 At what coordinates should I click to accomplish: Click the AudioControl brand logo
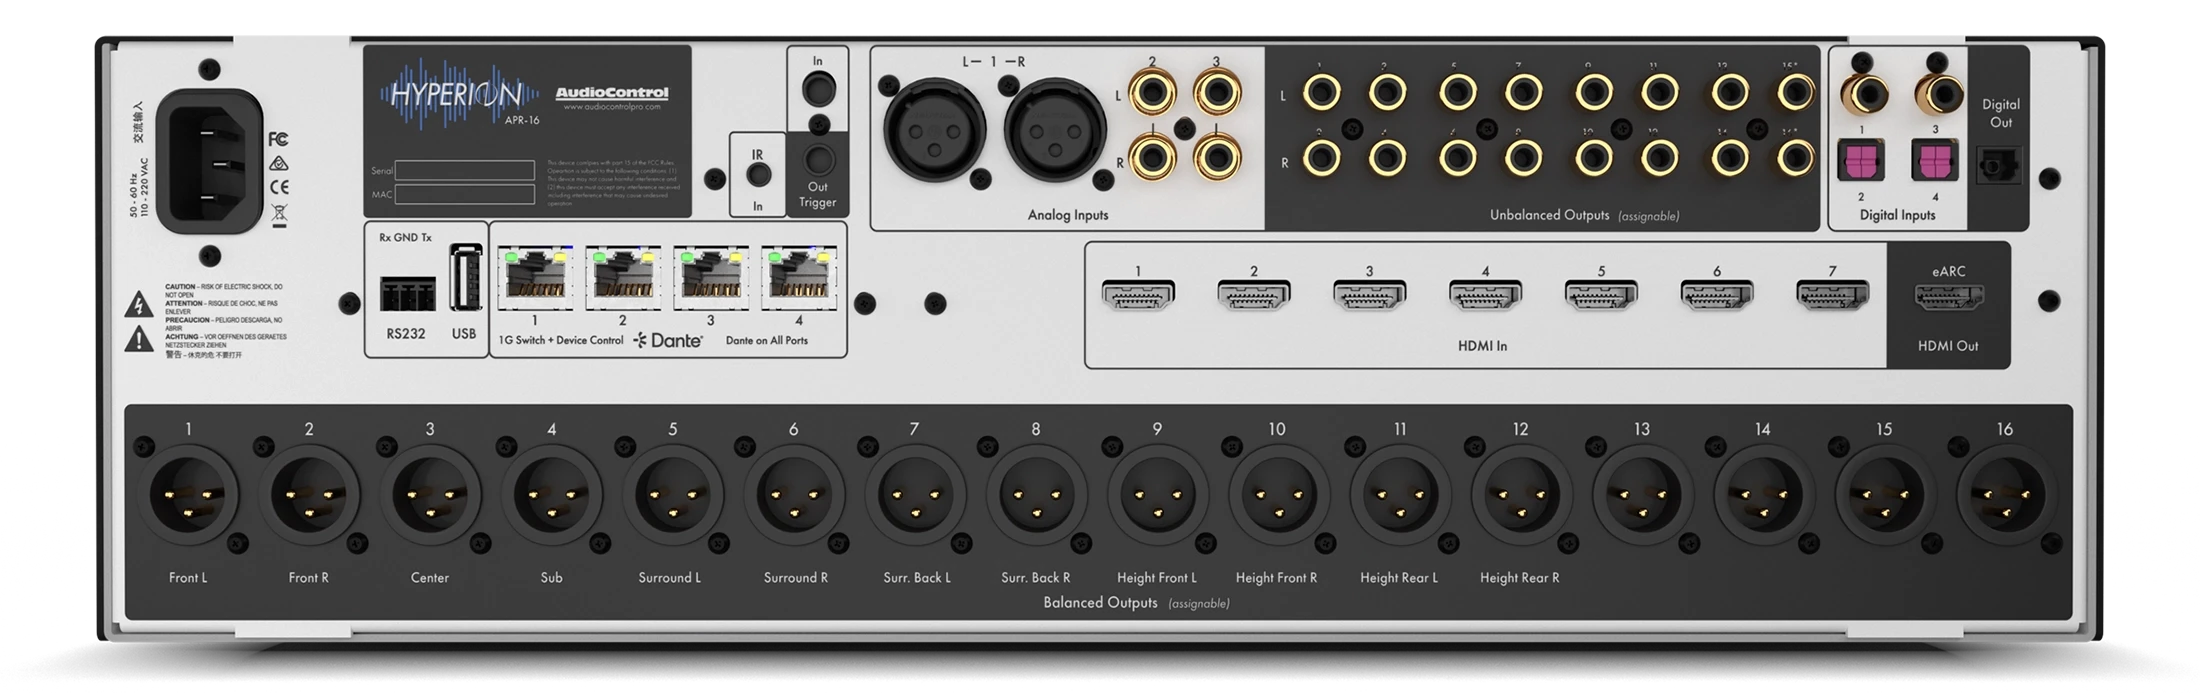click(x=612, y=93)
